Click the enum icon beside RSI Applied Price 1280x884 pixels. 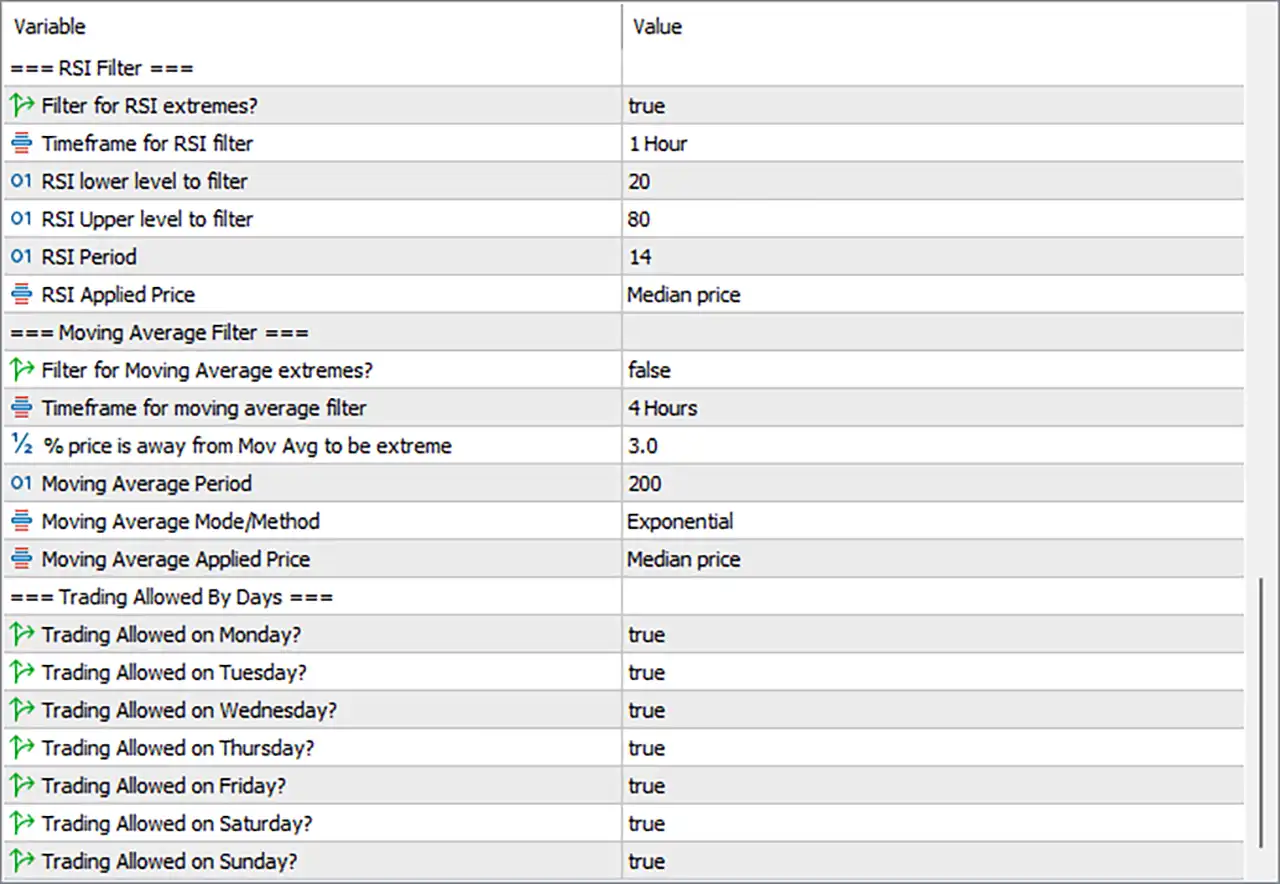pyautogui.click(x=21, y=295)
